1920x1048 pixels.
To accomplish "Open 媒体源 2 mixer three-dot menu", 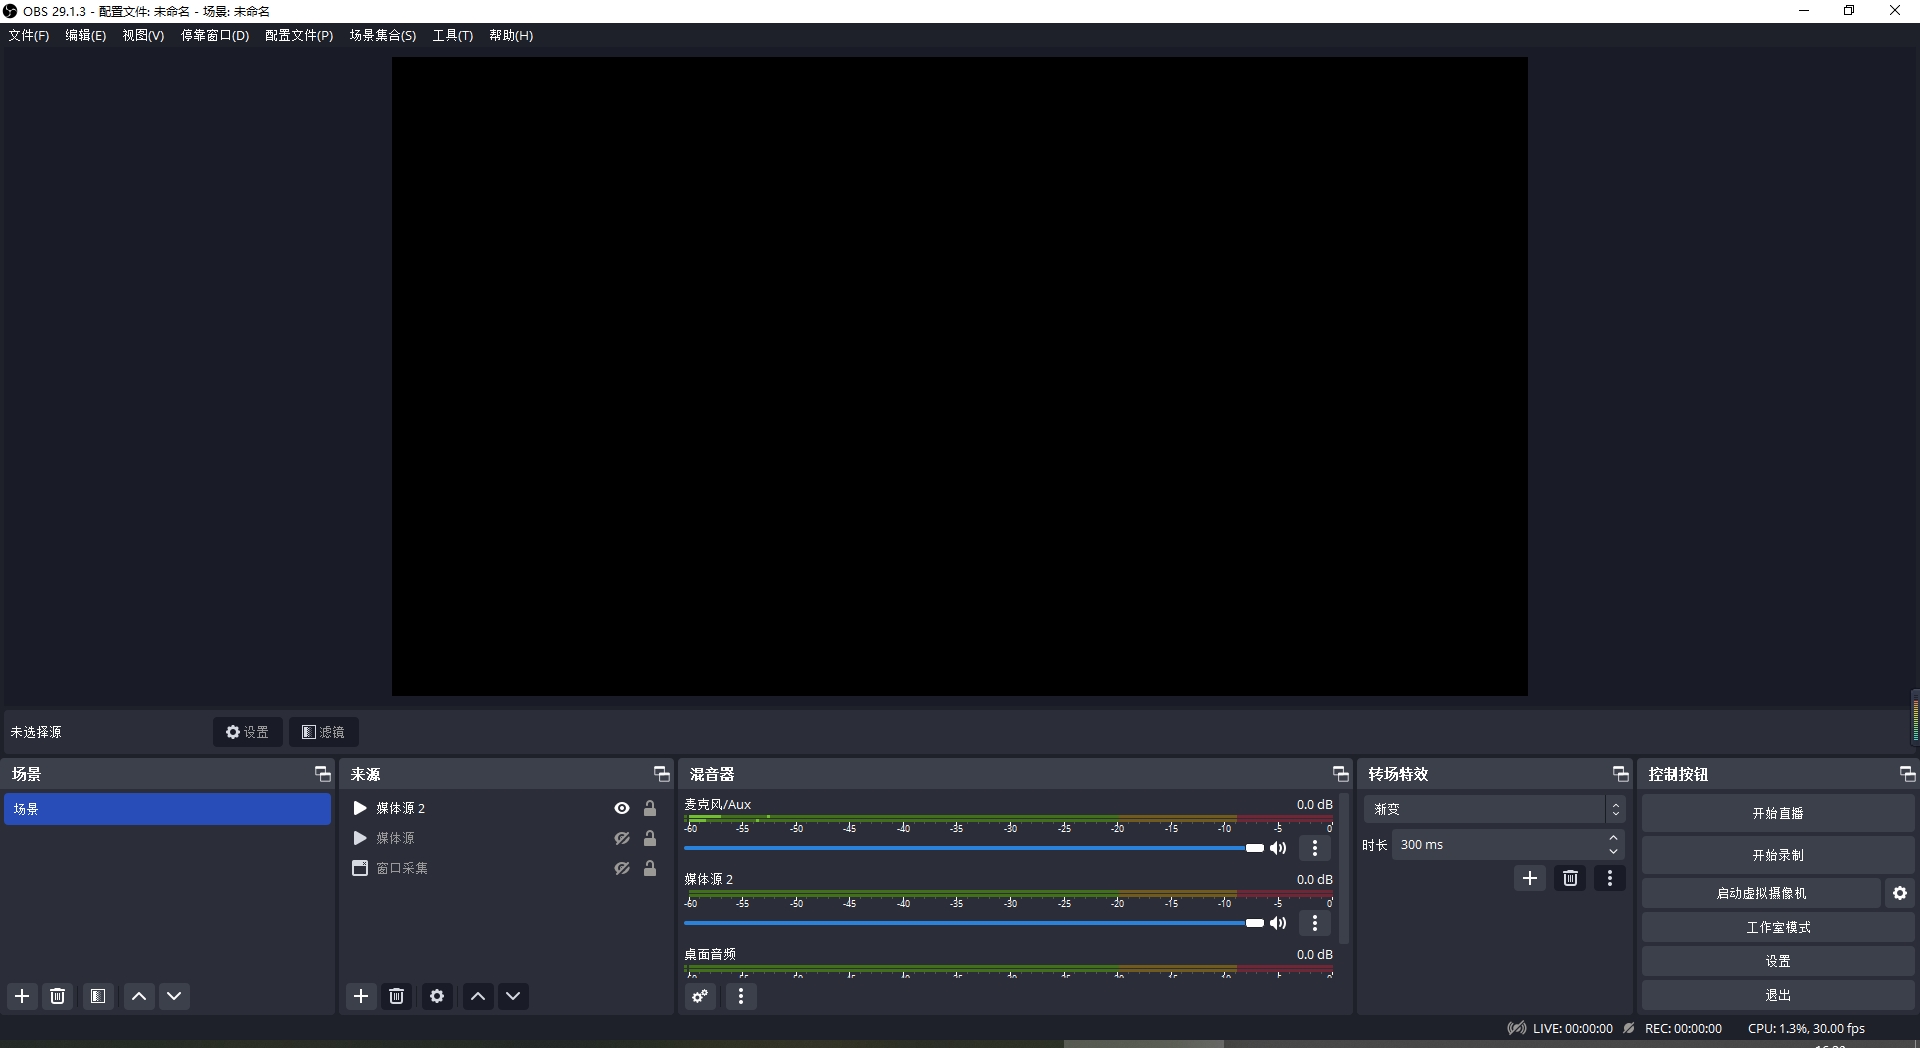I will [x=1315, y=923].
